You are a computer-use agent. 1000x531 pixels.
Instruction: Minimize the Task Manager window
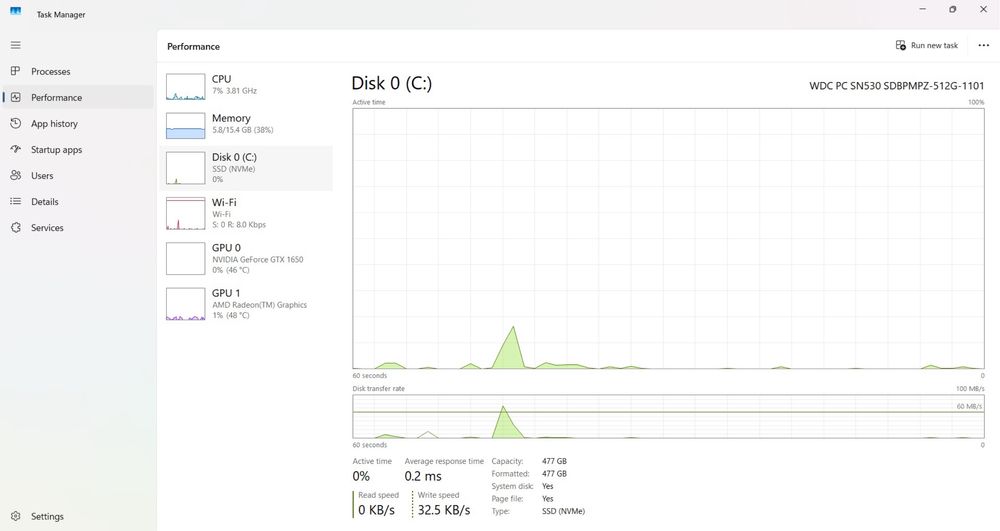coord(922,10)
